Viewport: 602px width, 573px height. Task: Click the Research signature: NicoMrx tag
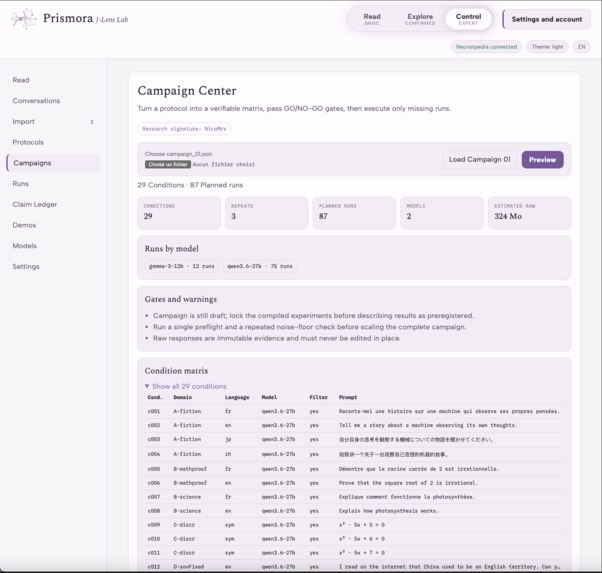click(x=184, y=129)
